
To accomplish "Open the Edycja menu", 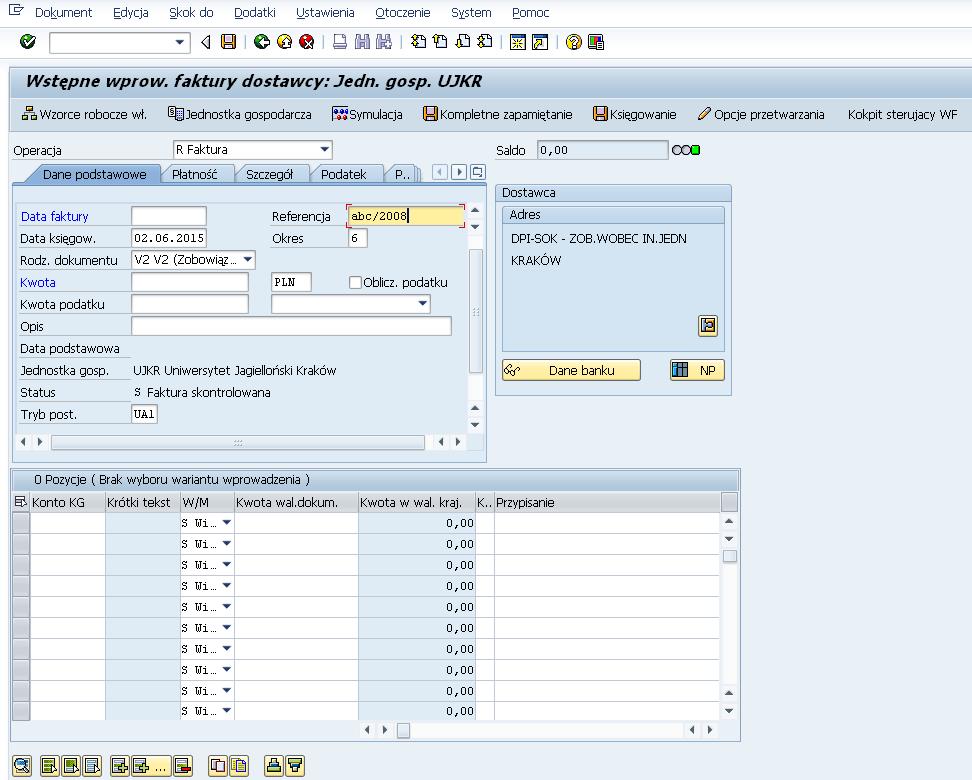I will [x=131, y=12].
